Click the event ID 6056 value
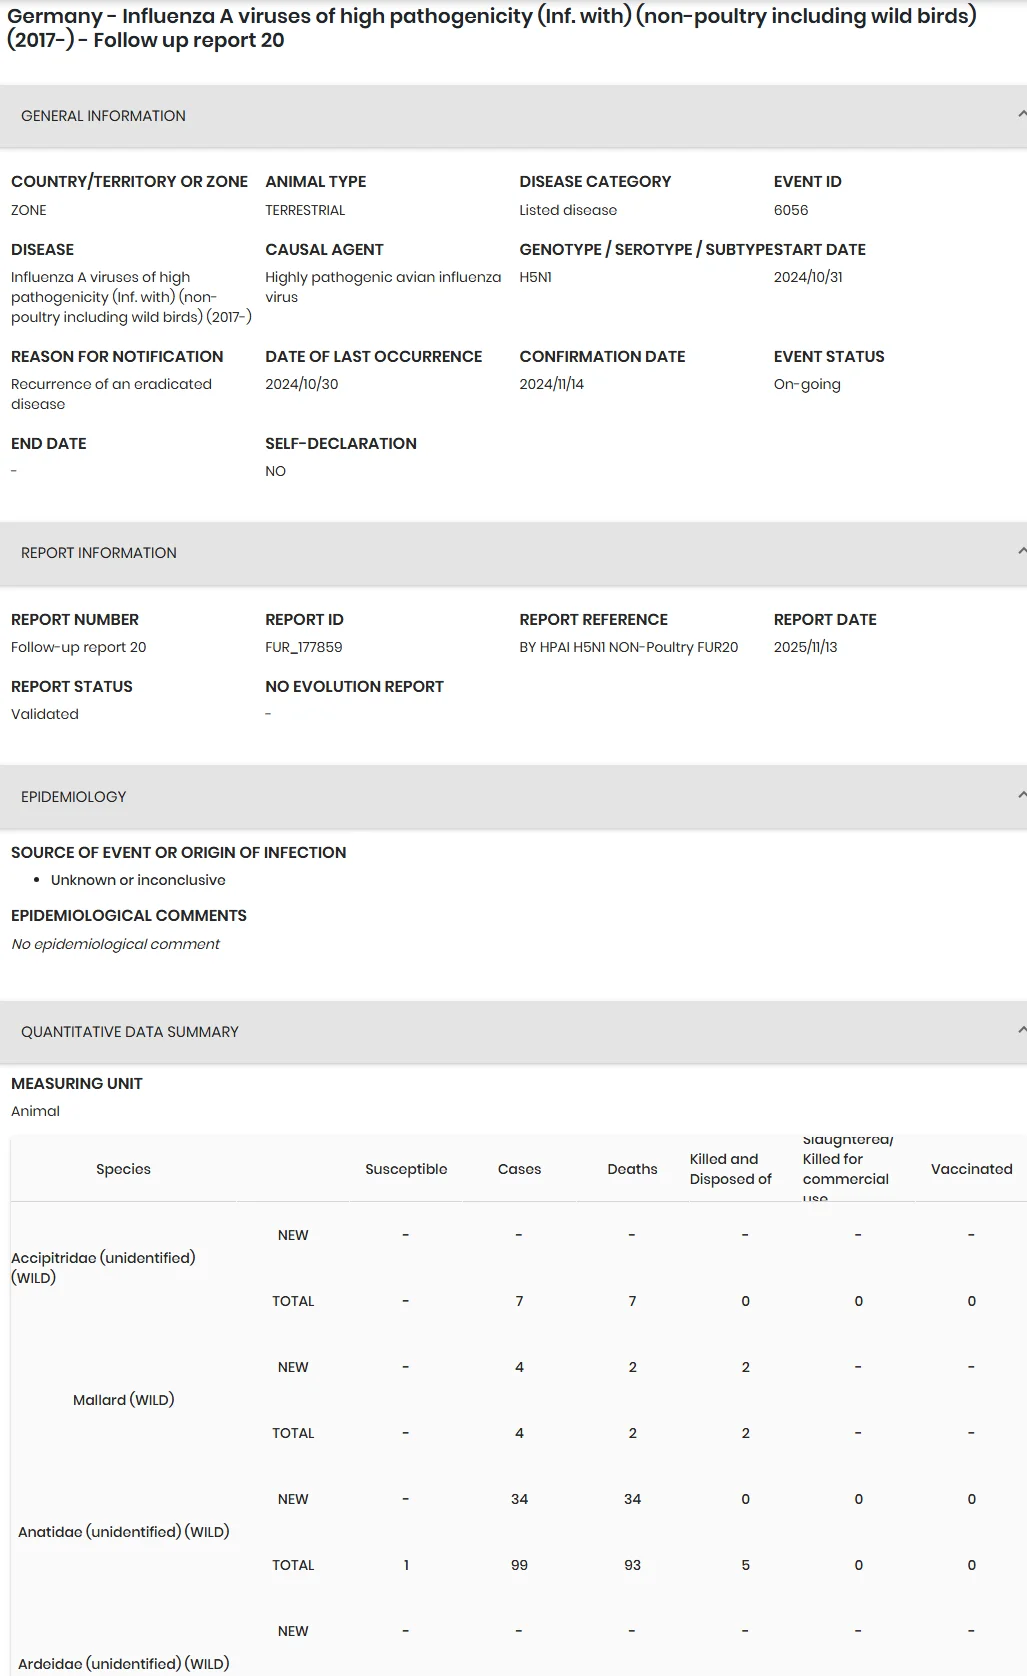This screenshot has width=1027, height=1676. [x=791, y=210]
